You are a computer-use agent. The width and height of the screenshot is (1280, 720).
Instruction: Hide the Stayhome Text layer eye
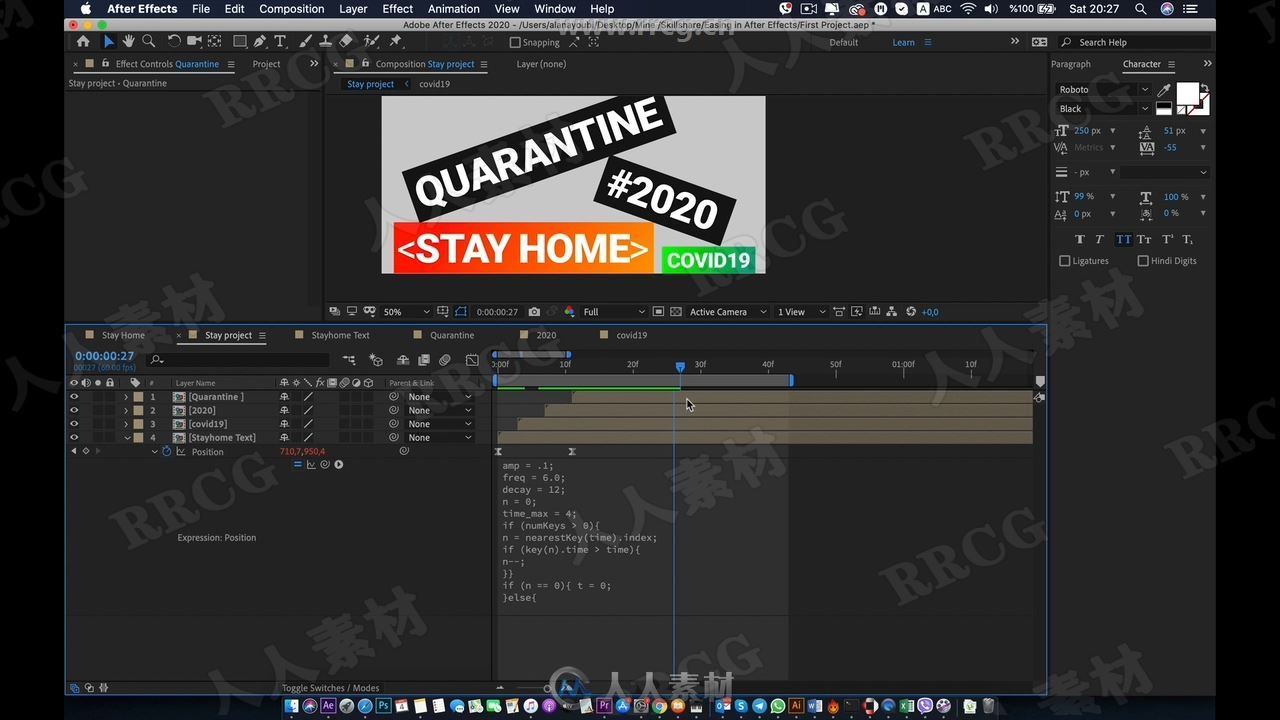click(x=73, y=437)
